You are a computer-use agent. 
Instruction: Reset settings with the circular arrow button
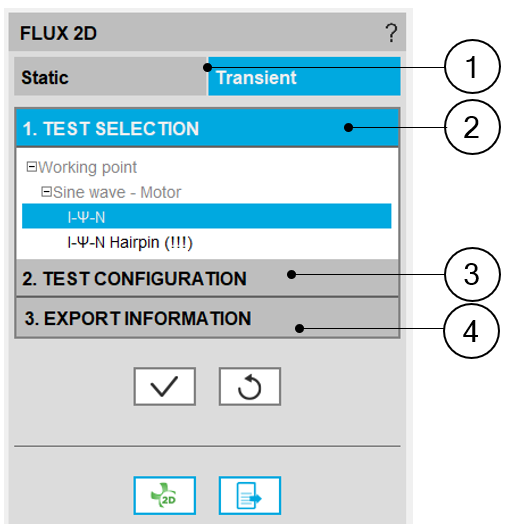[249, 386]
